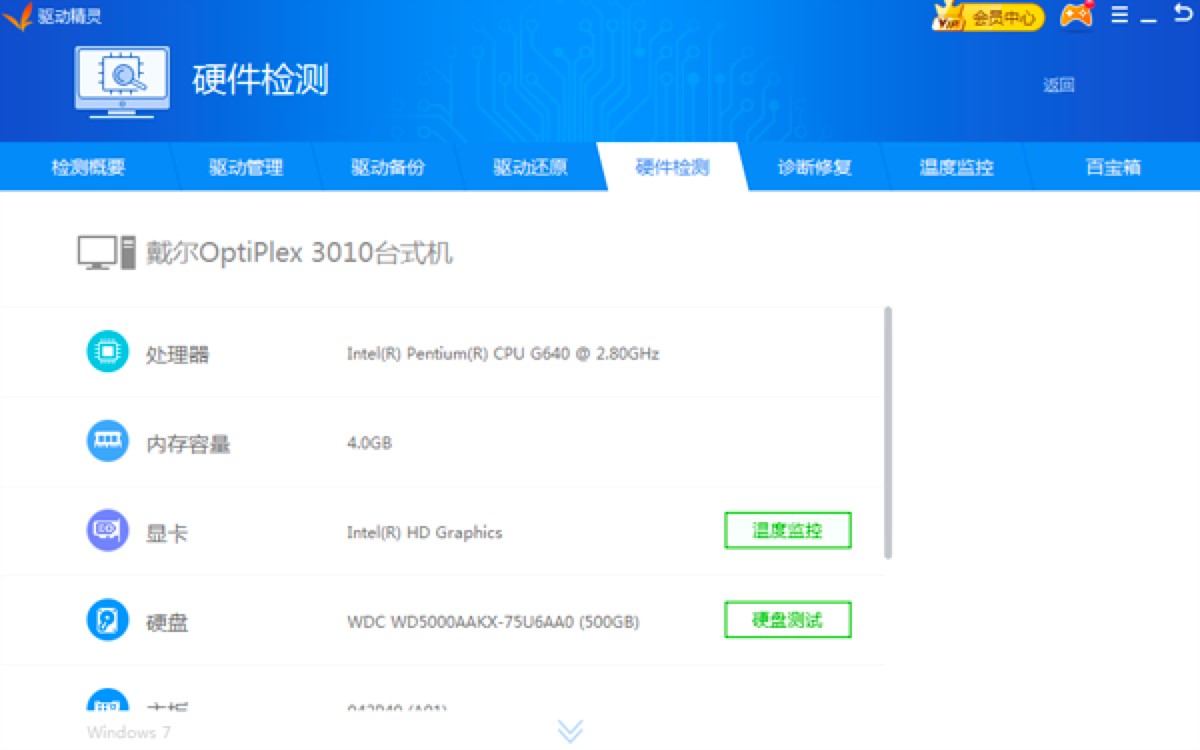Click the 内存容量 memory icon
The width and height of the screenshot is (1200, 750).
click(x=108, y=441)
